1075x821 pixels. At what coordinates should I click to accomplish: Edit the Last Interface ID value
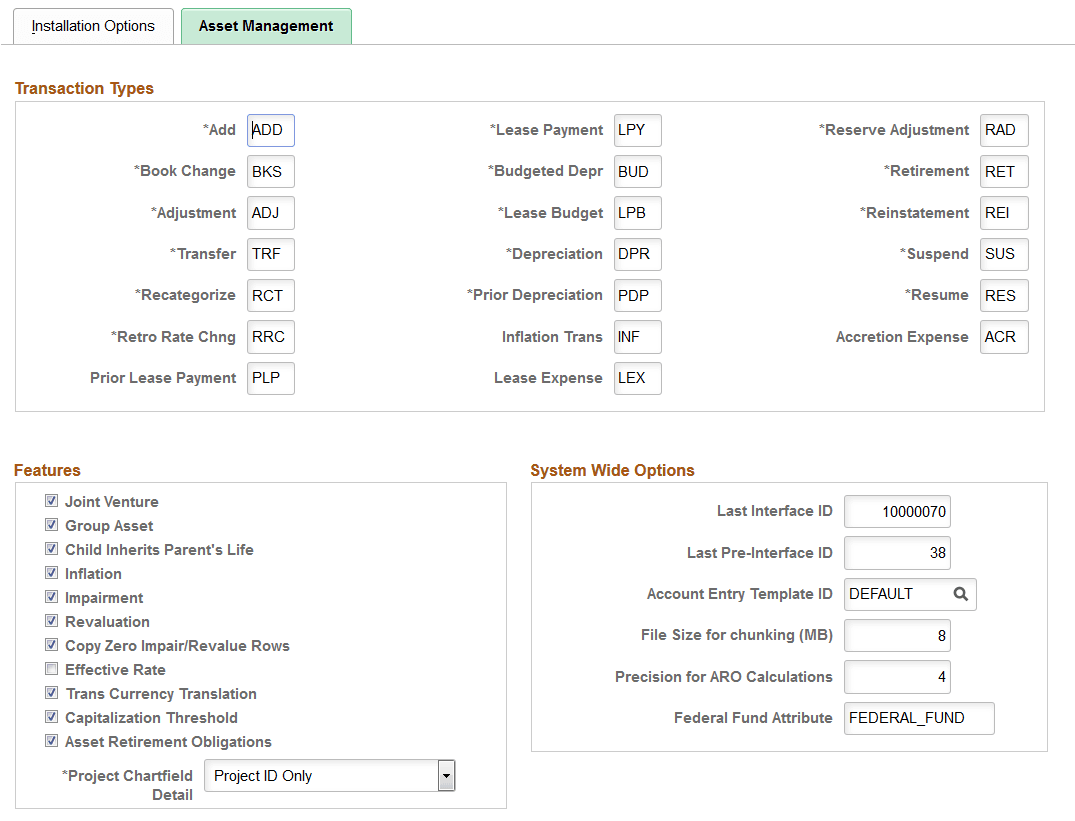[x=897, y=511]
